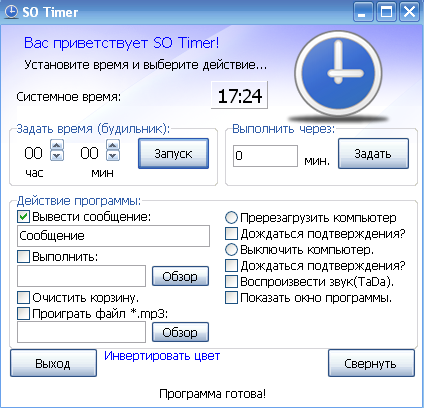Open Обзор next to Выполнить field
This screenshot has height=408, width=424.
coord(180,276)
